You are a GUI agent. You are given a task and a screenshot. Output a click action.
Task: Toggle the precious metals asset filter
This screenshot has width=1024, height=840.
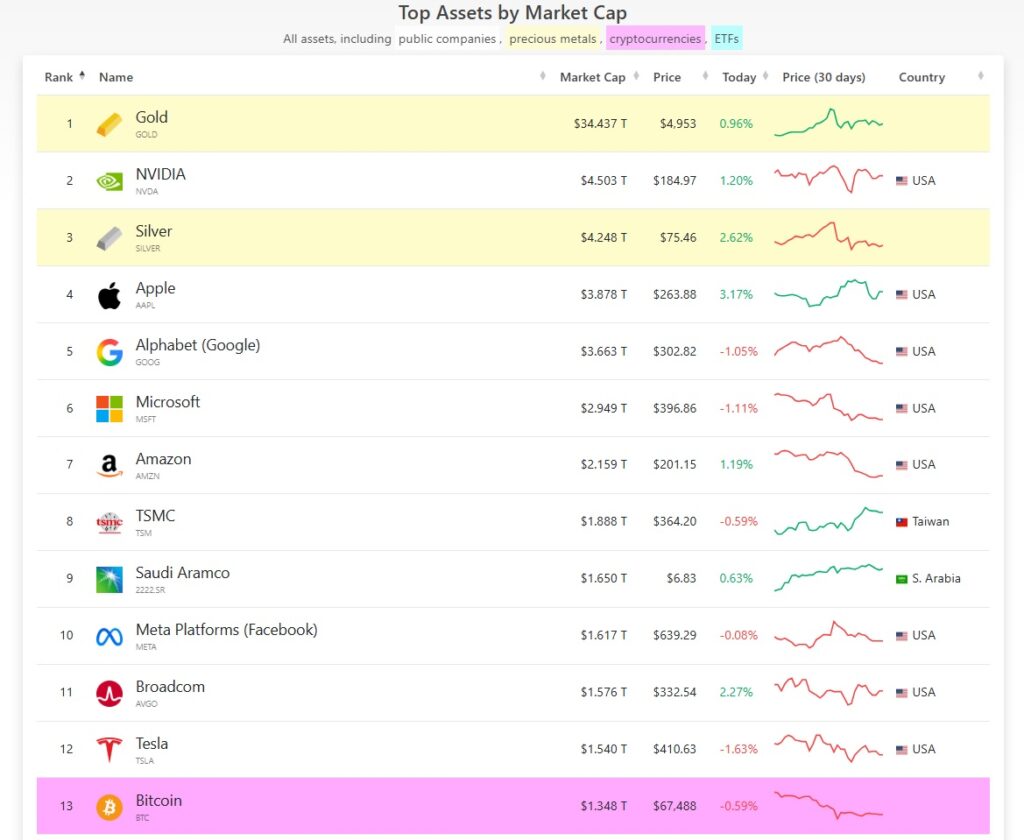coord(552,38)
